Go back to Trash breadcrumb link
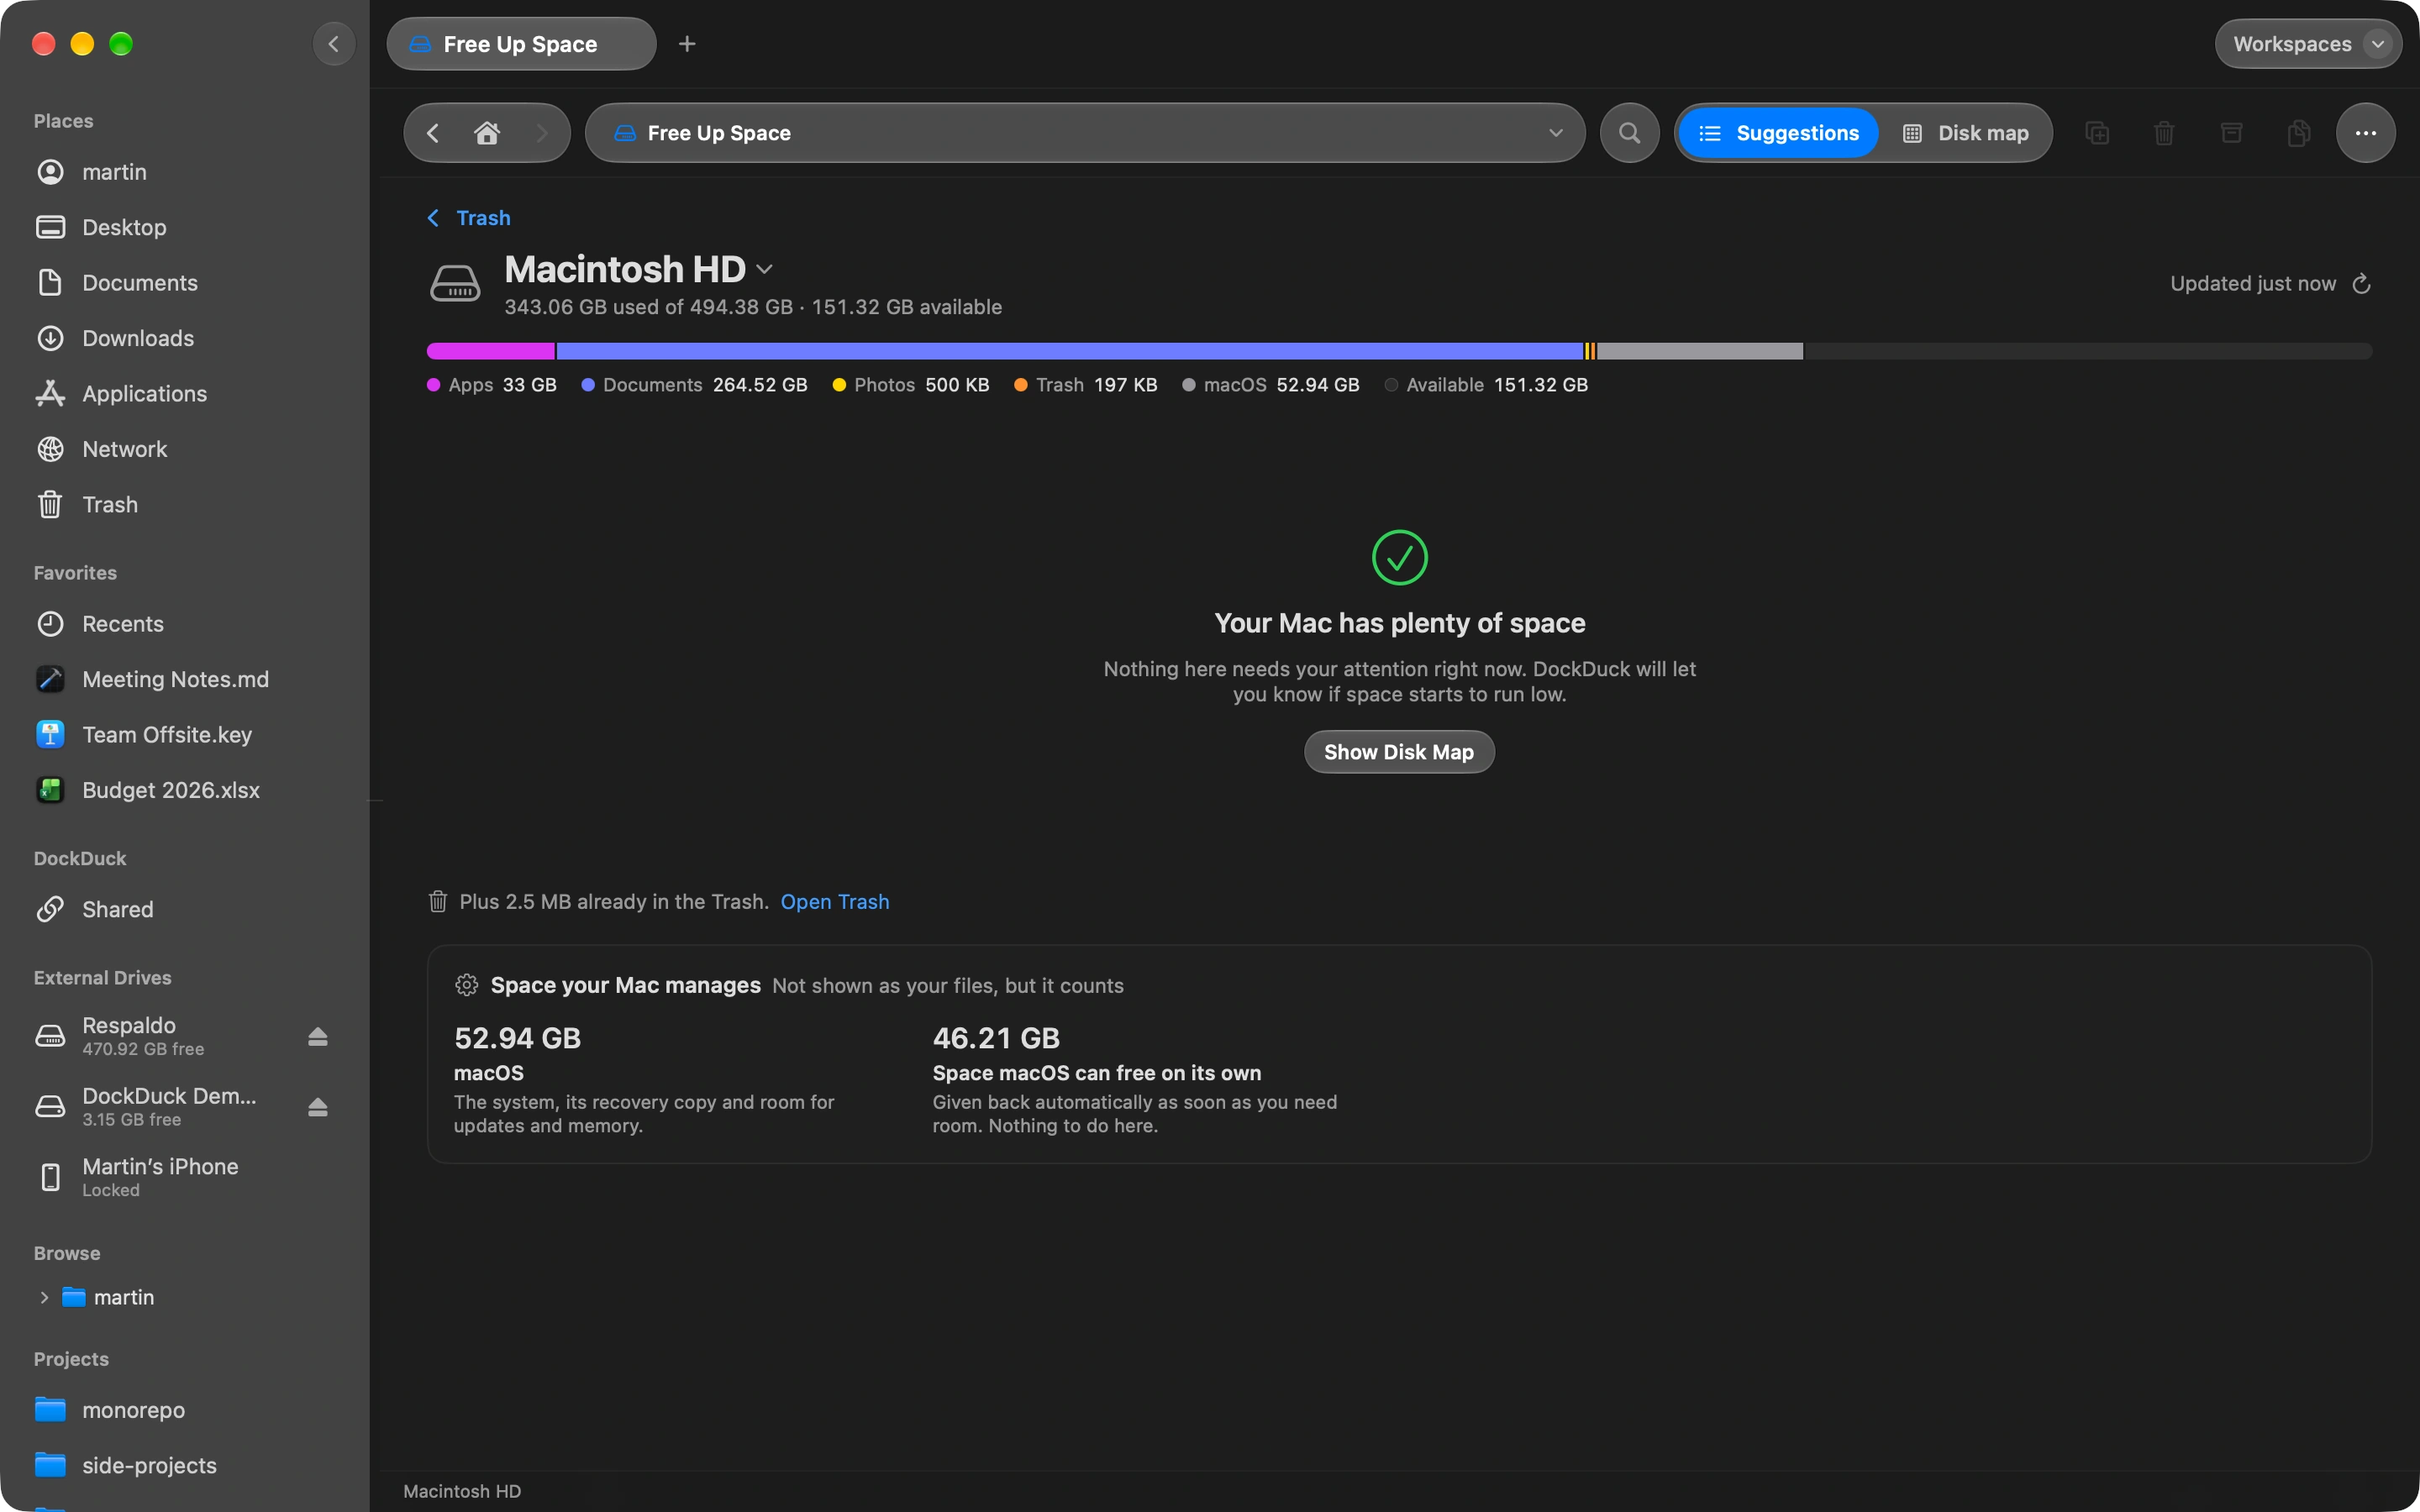The height and width of the screenshot is (1512, 2420). pos(469,218)
